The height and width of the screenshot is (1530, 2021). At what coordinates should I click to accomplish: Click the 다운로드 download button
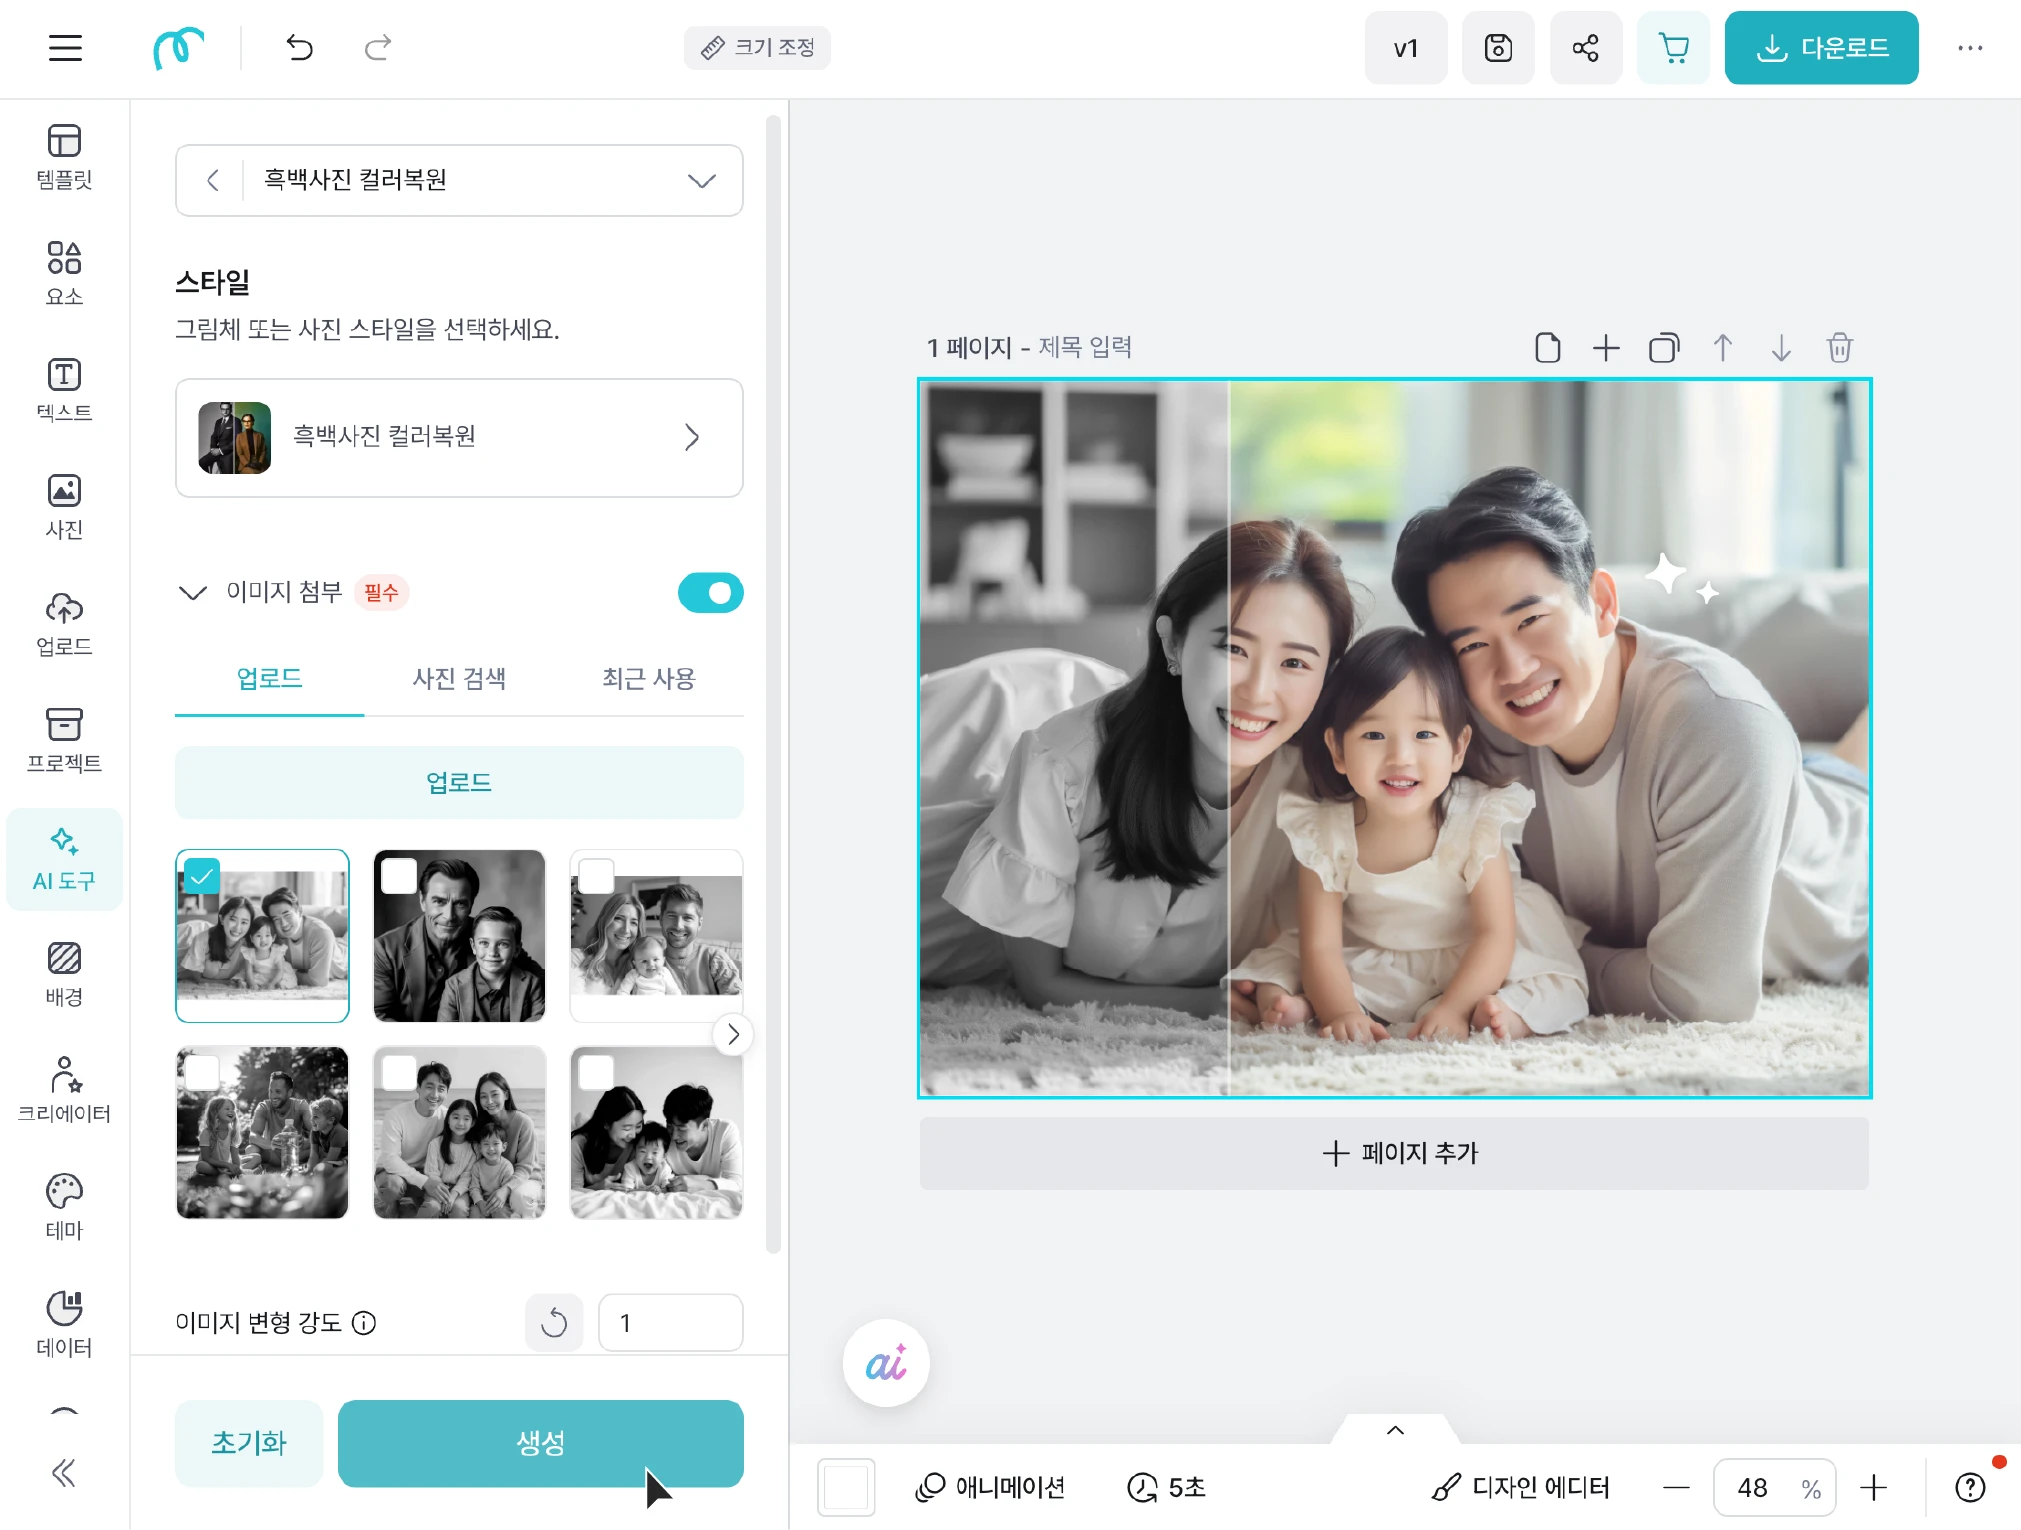click(1821, 48)
